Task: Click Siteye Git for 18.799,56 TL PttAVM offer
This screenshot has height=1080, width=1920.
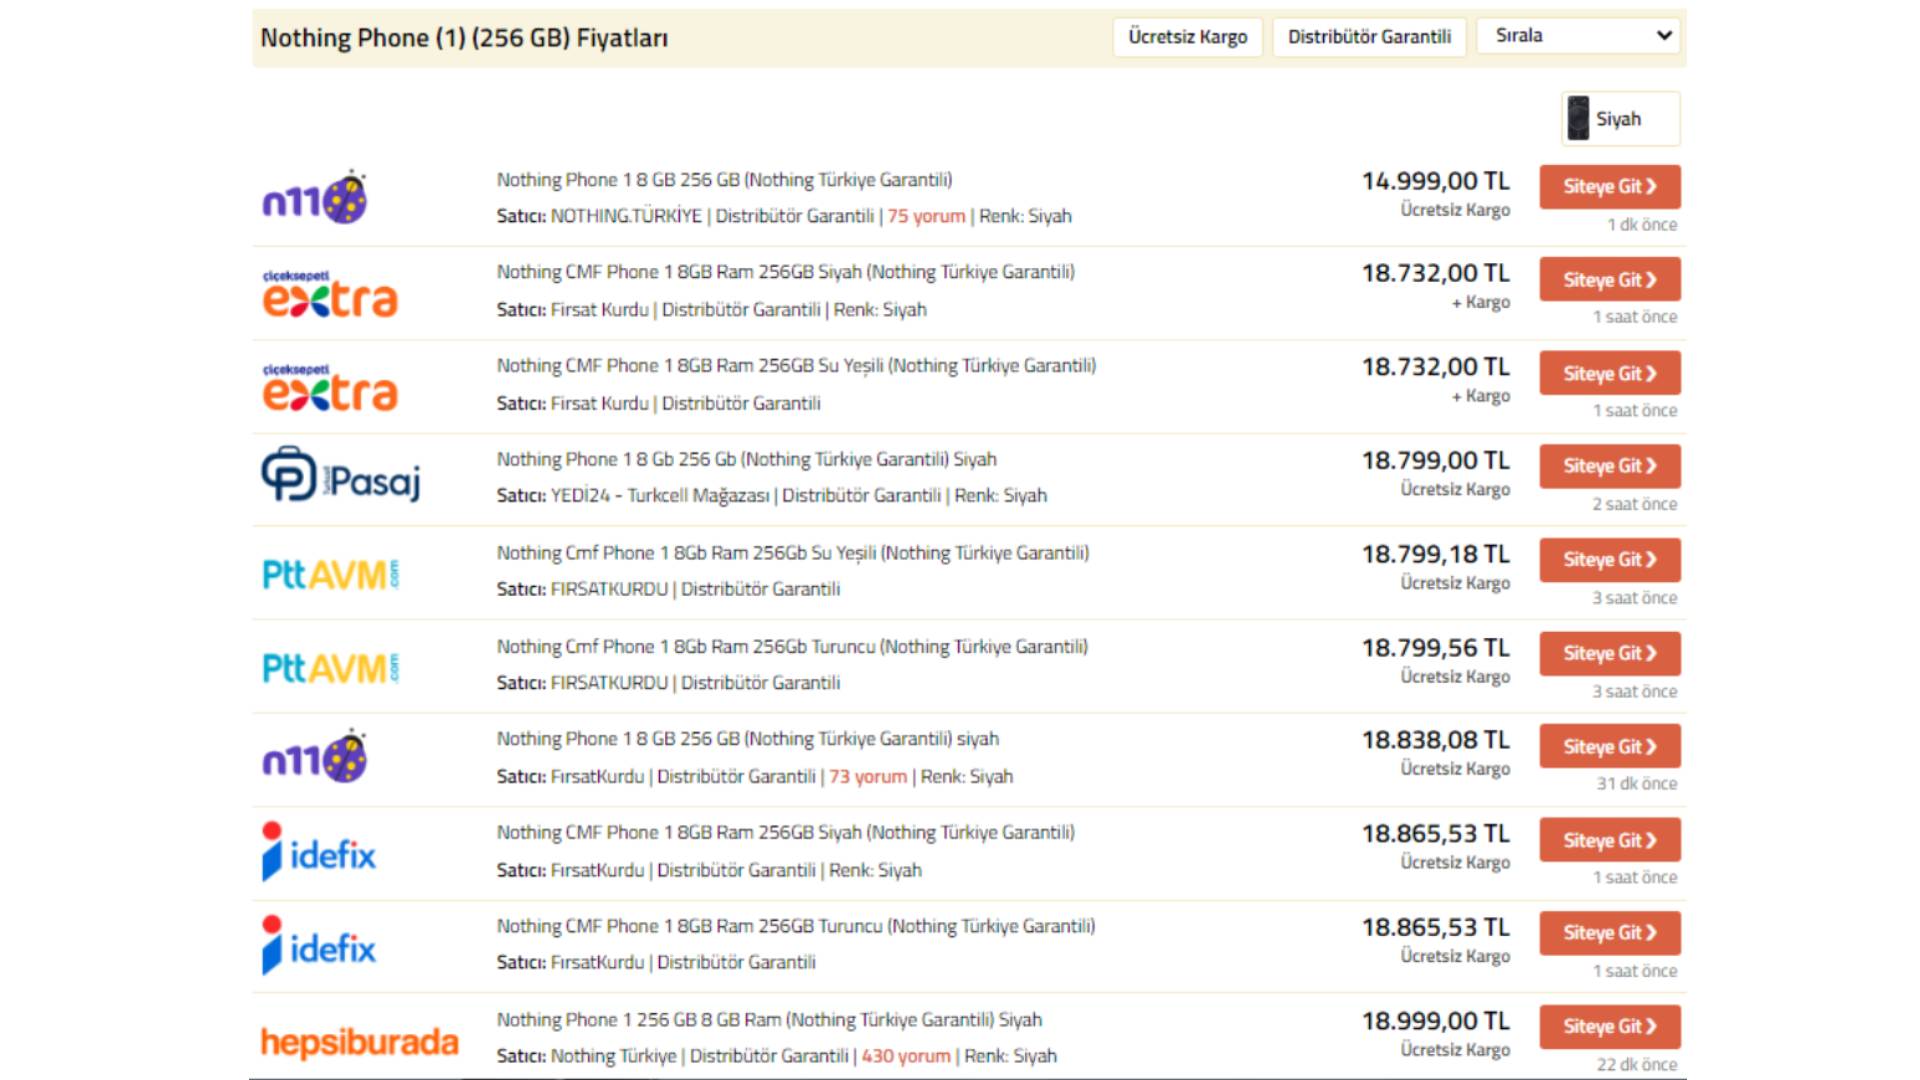Action: 1610,653
